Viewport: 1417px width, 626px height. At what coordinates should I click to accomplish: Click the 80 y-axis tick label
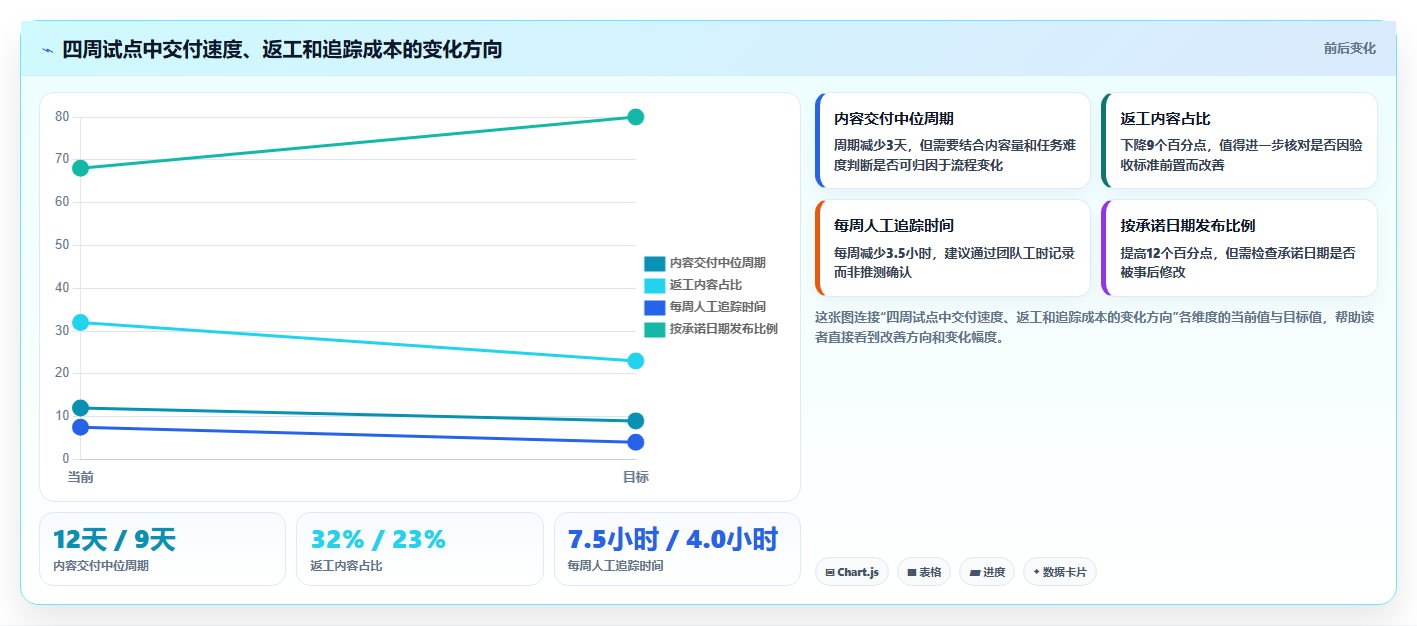[x=62, y=117]
